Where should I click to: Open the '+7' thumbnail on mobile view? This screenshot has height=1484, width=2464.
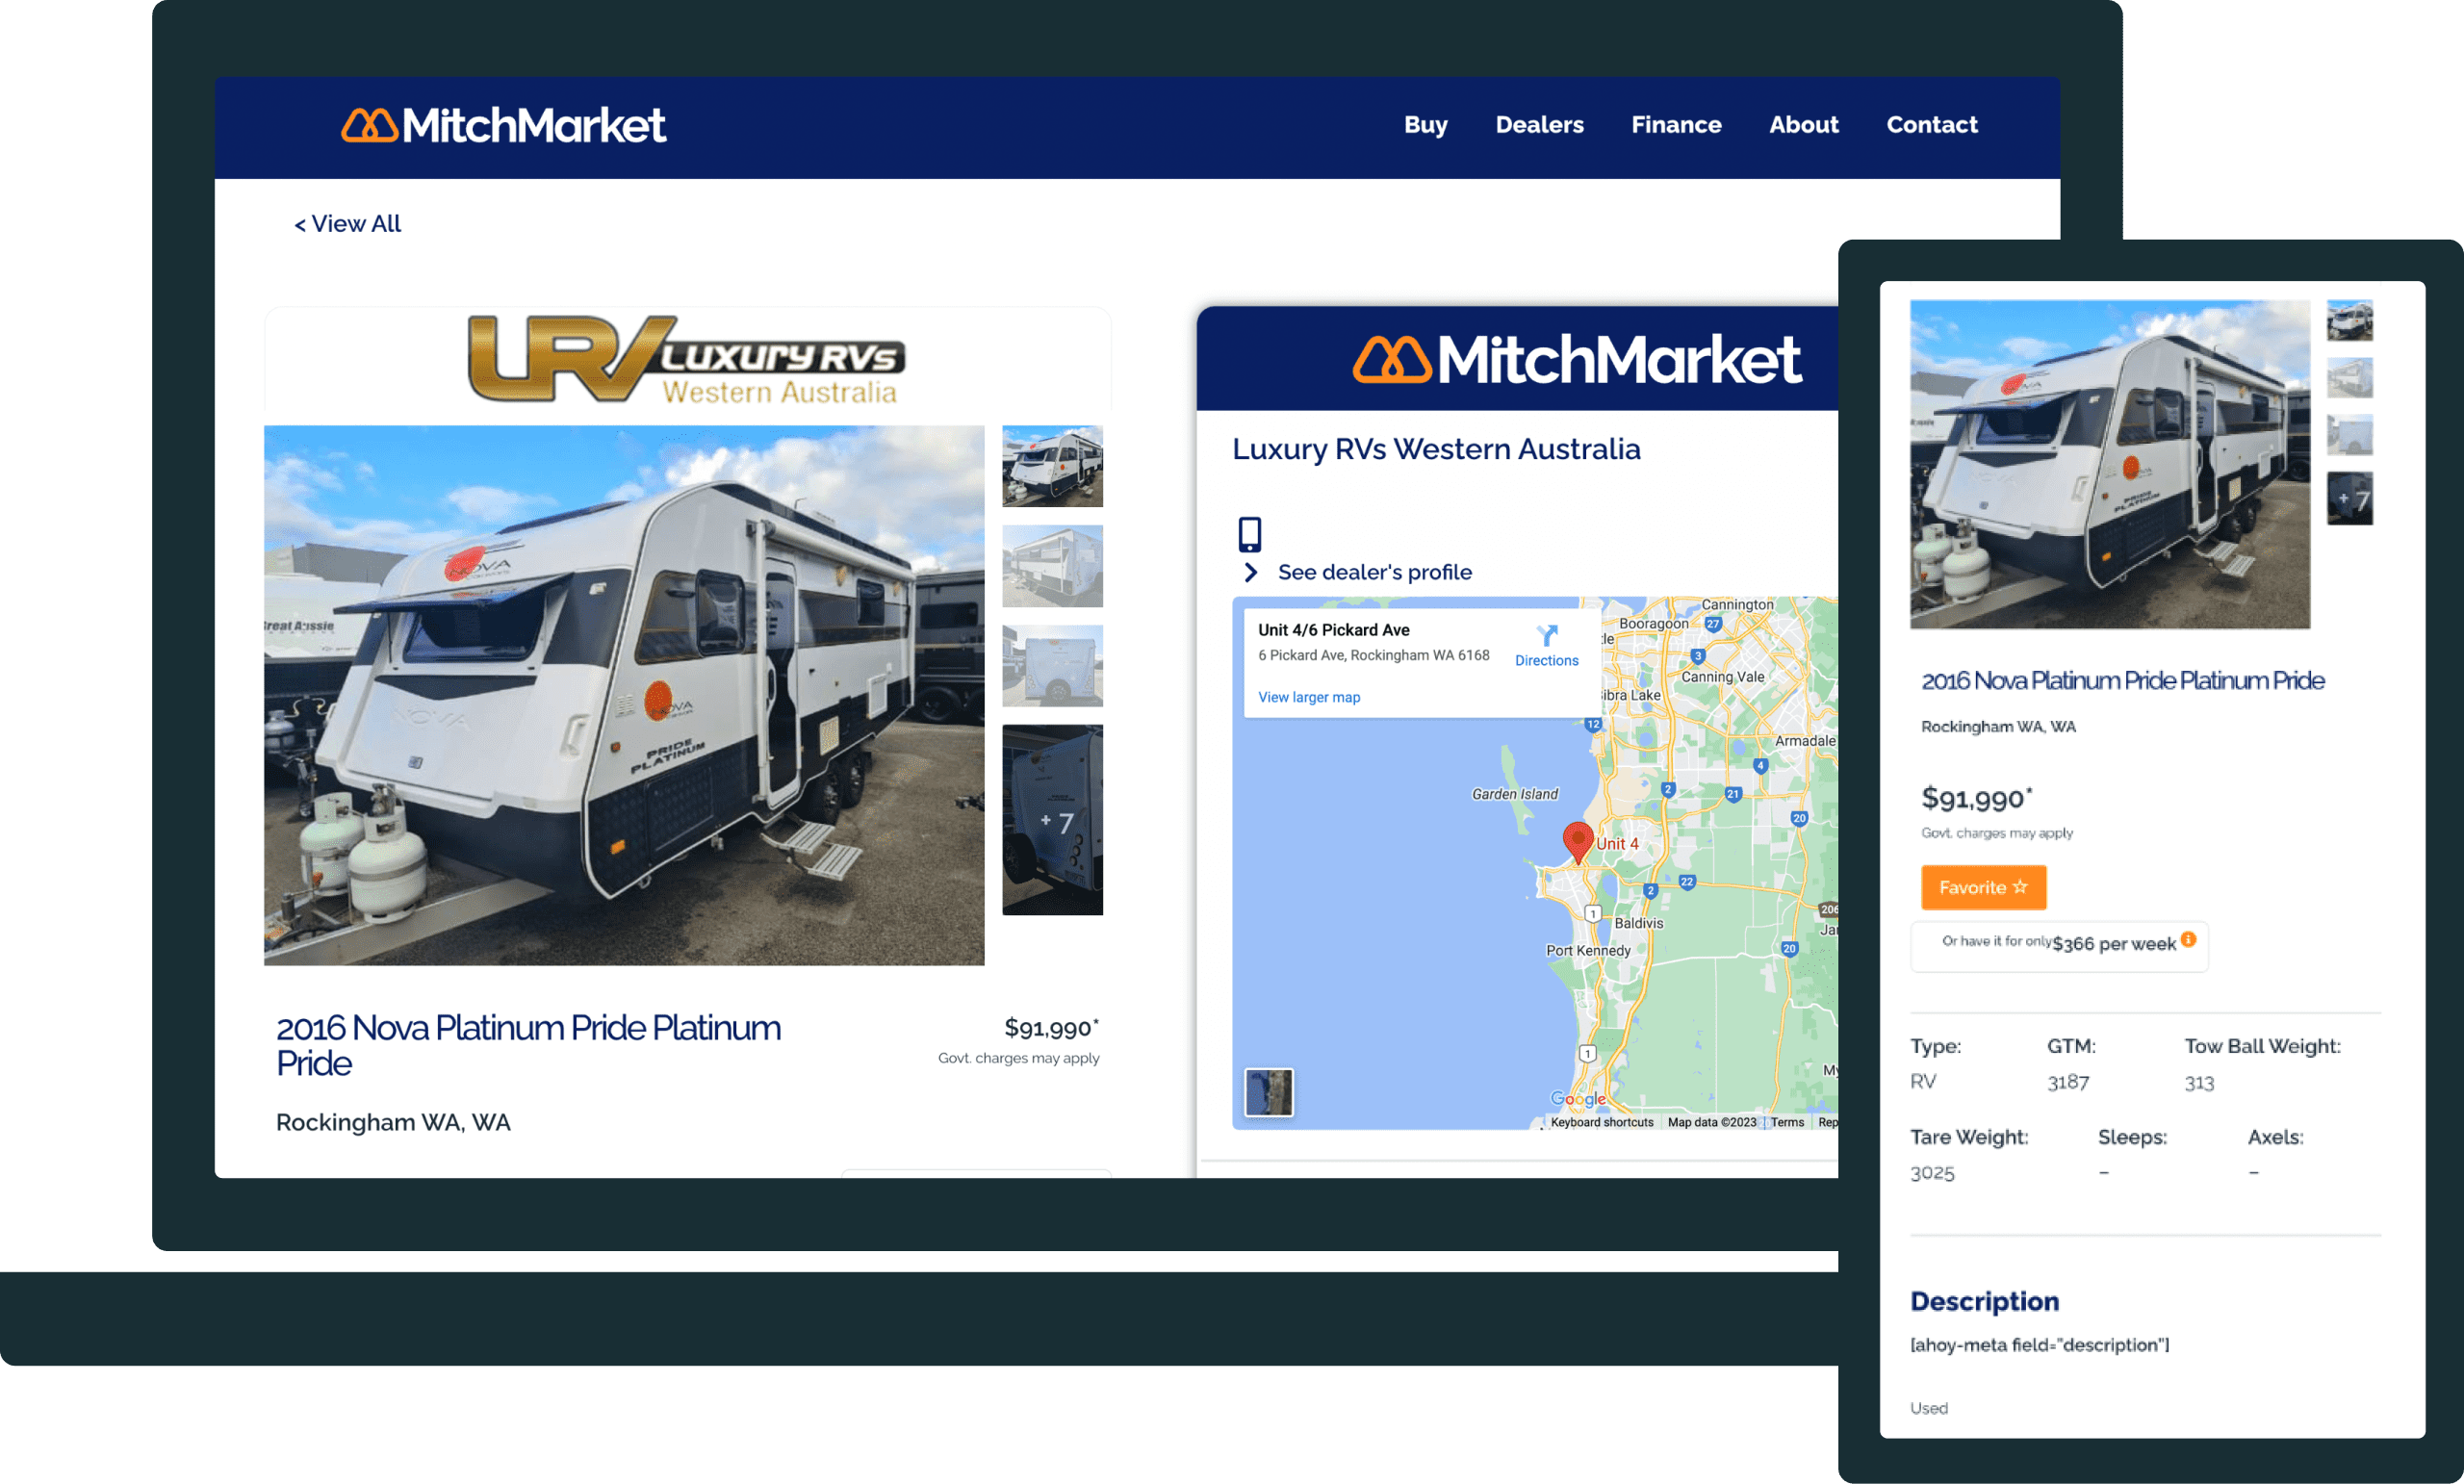point(2349,498)
